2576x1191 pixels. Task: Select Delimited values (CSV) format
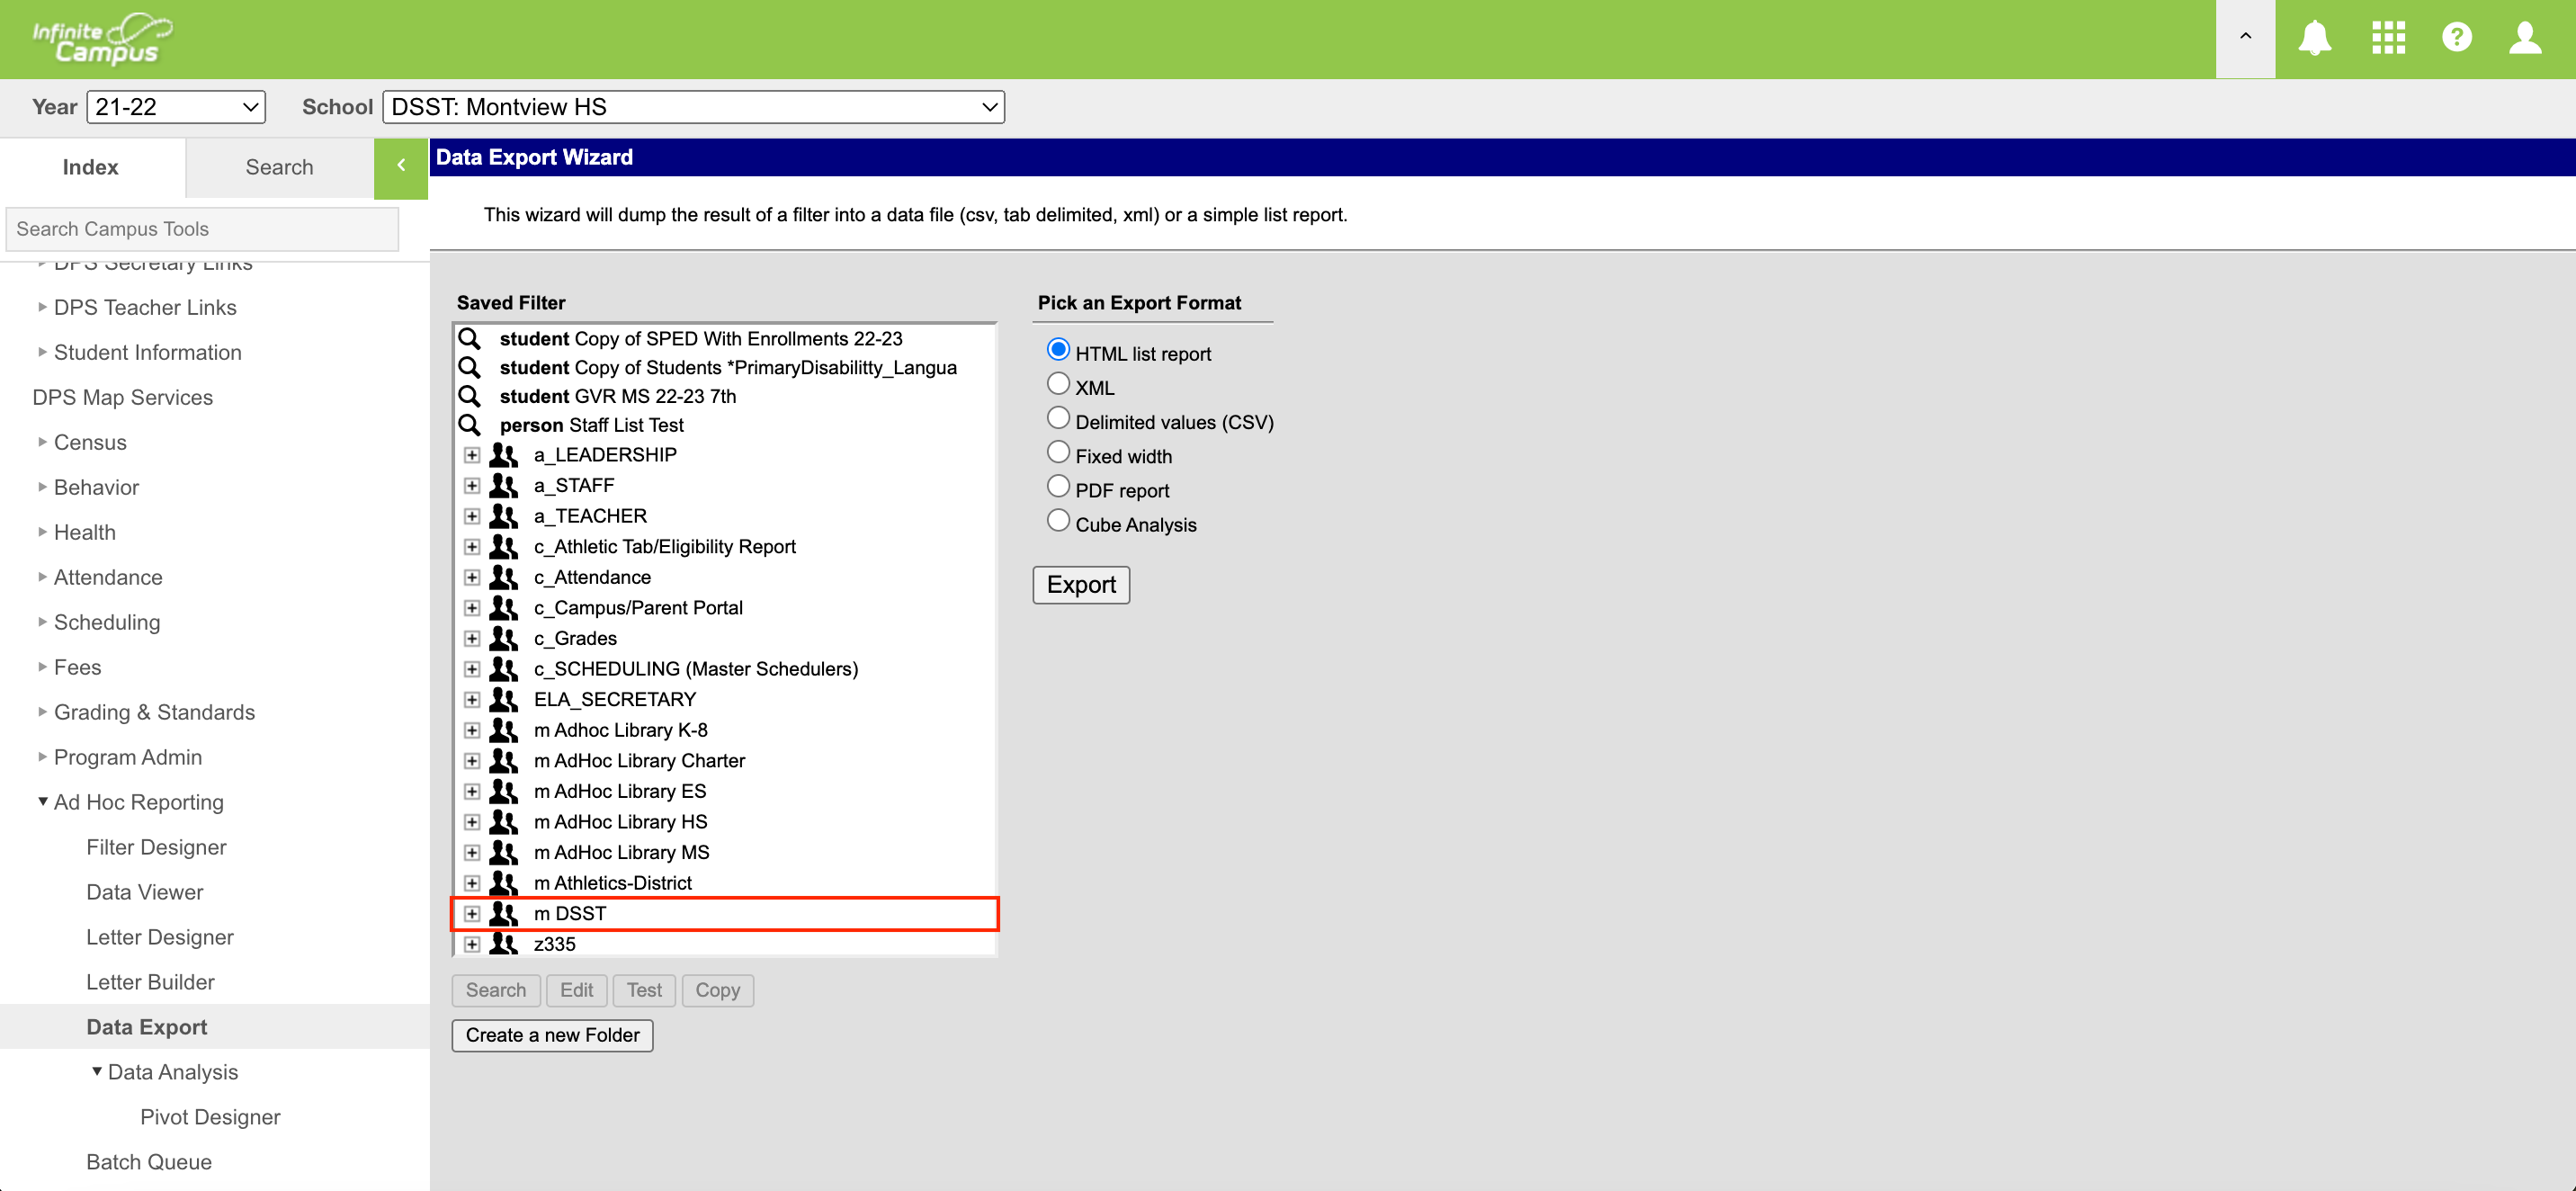1058,418
